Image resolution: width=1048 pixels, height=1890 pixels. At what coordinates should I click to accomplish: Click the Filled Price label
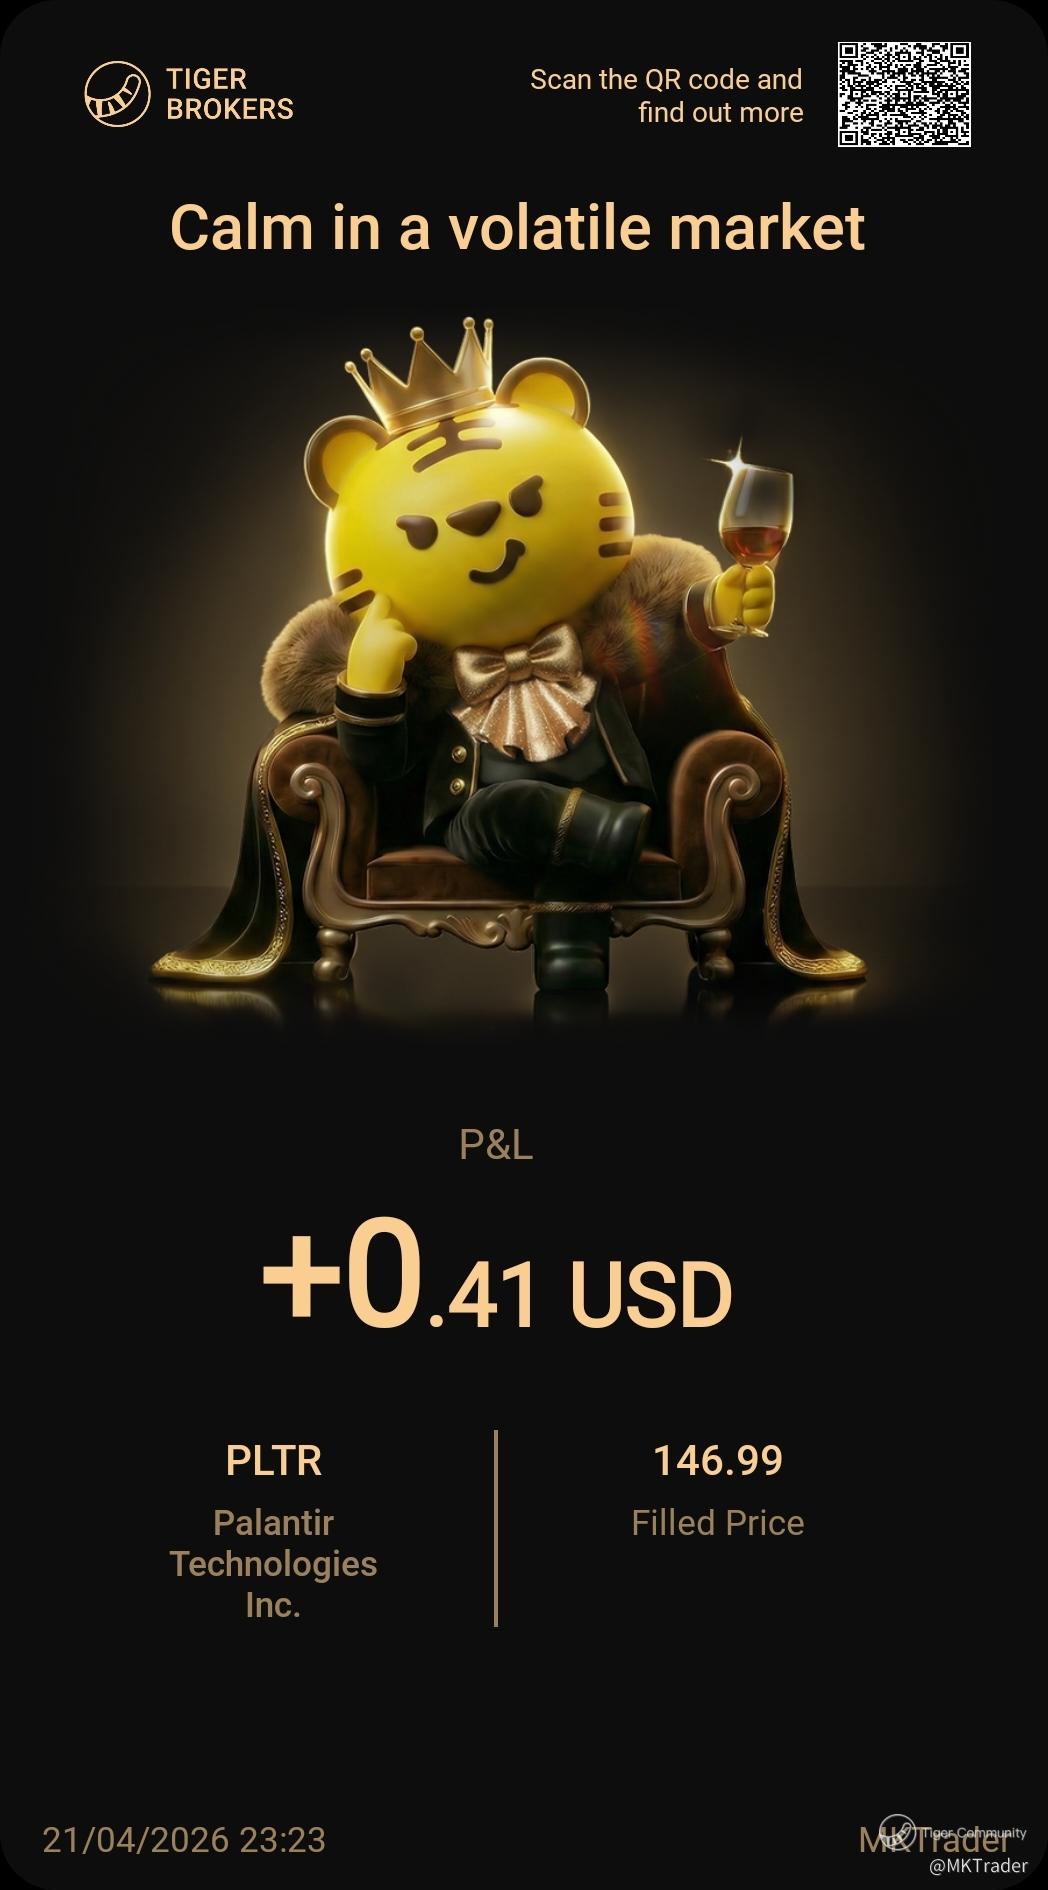click(x=718, y=1522)
